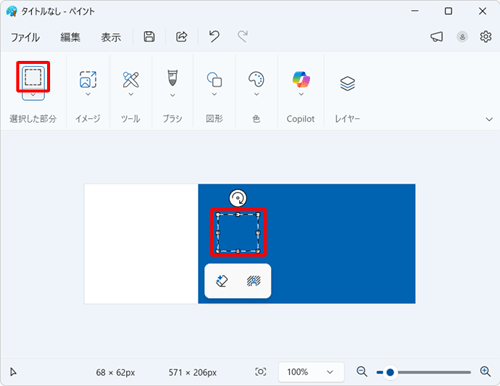Viewport: 500px width, 386px height.
Task: Click the Tools pencil-and-brush icon
Action: [x=131, y=79]
